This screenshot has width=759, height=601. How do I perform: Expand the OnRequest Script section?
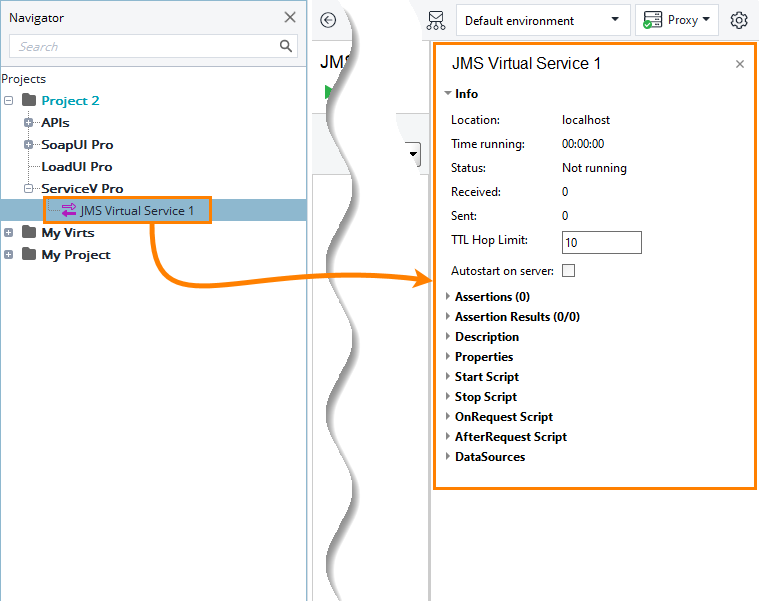coord(448,416)
